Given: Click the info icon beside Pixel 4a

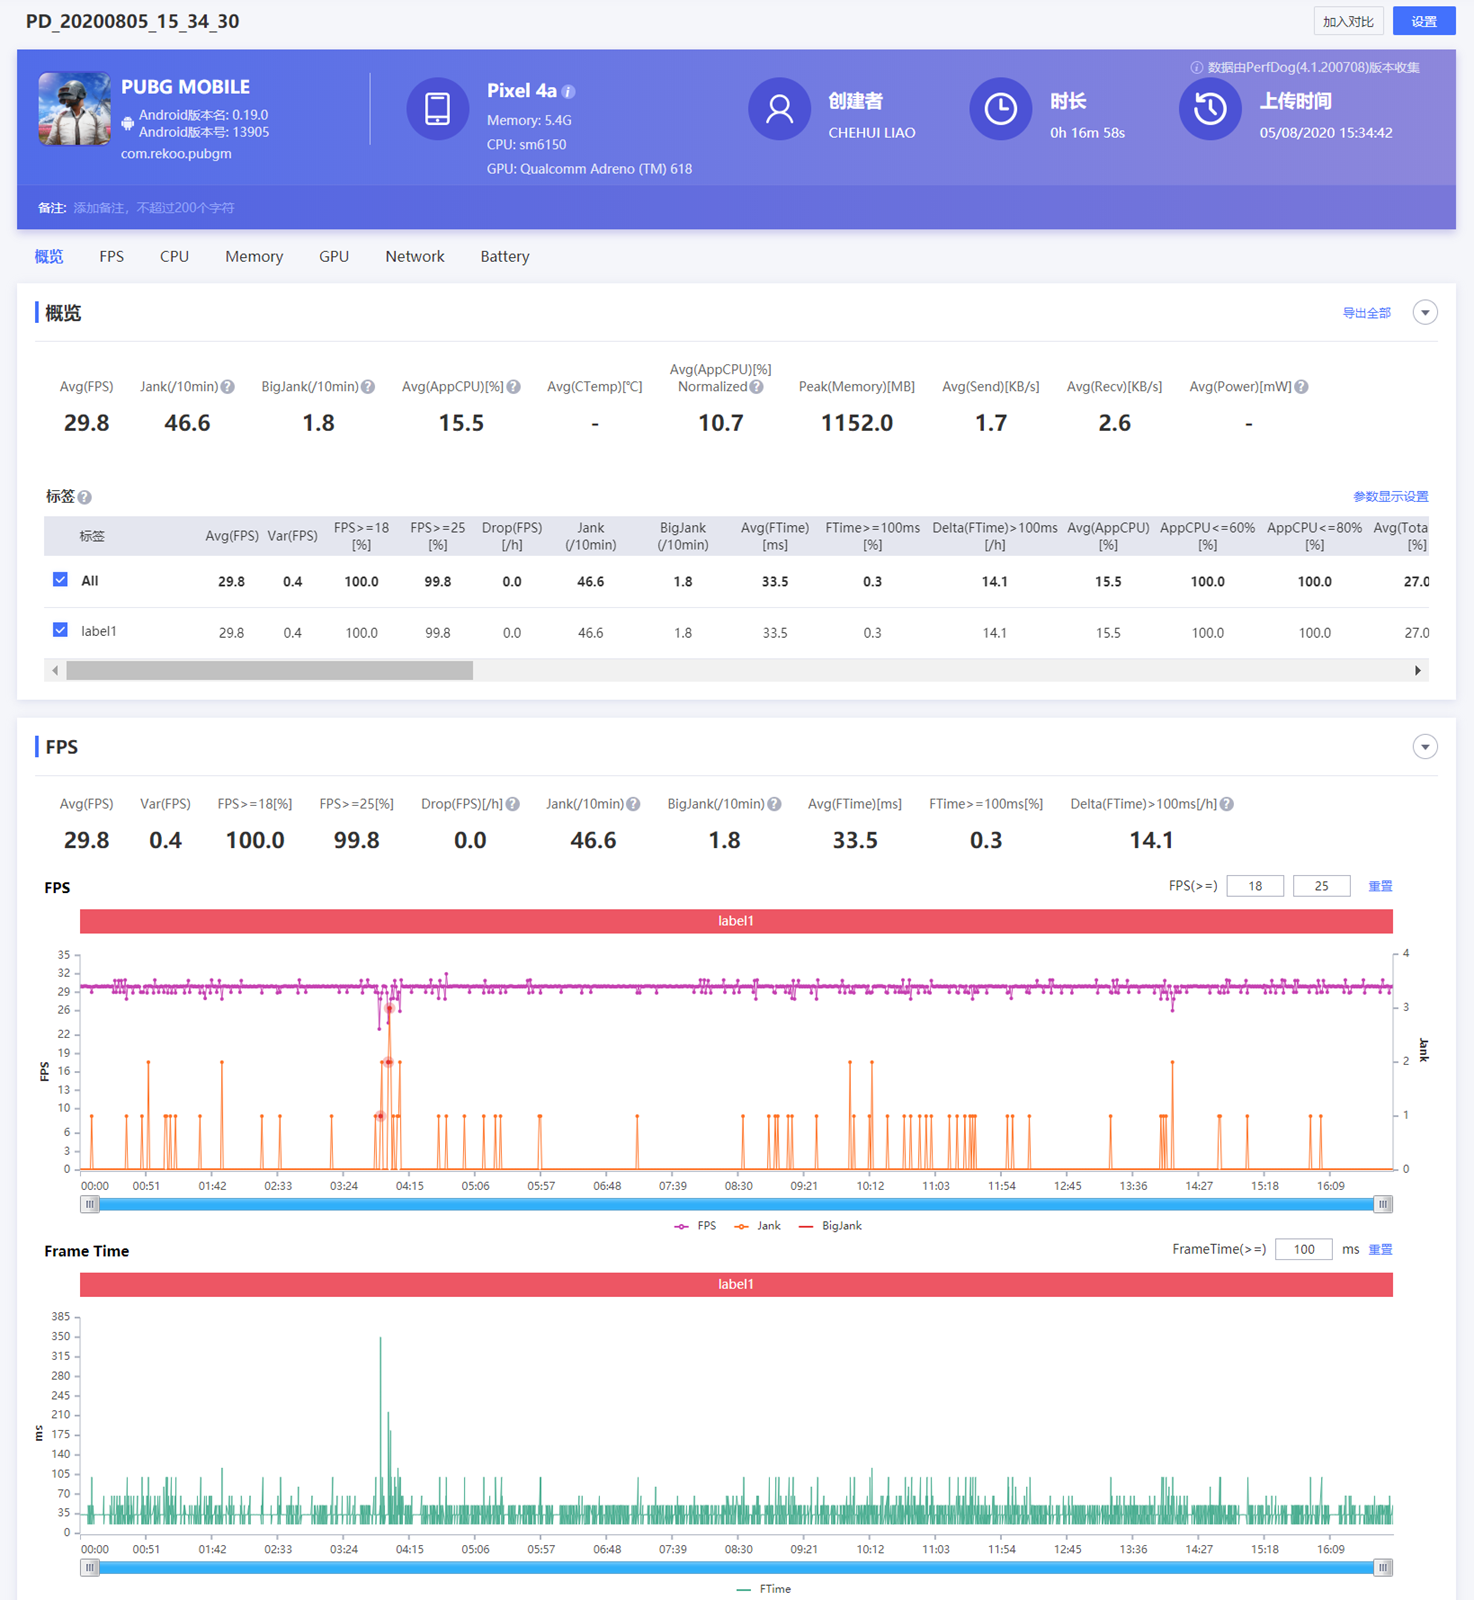Looking at the screenshot, I should (568, 92).
